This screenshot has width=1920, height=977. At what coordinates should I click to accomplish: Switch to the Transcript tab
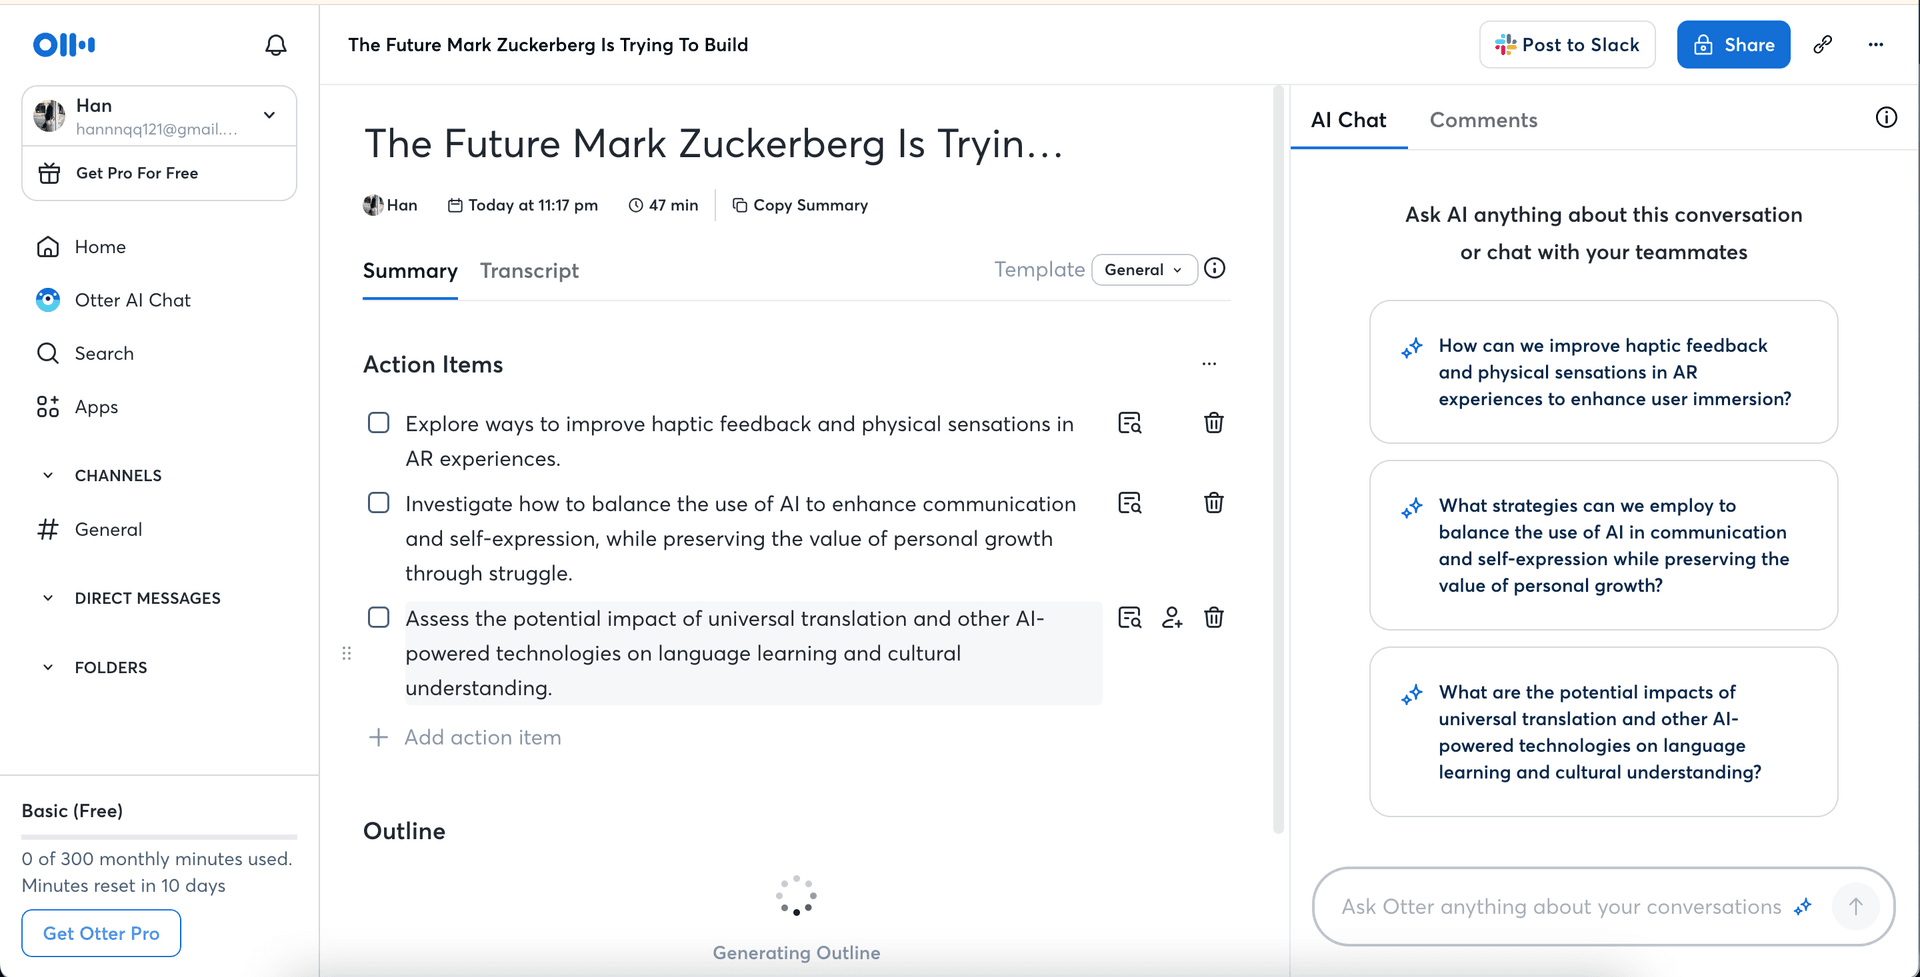[529, 271]
